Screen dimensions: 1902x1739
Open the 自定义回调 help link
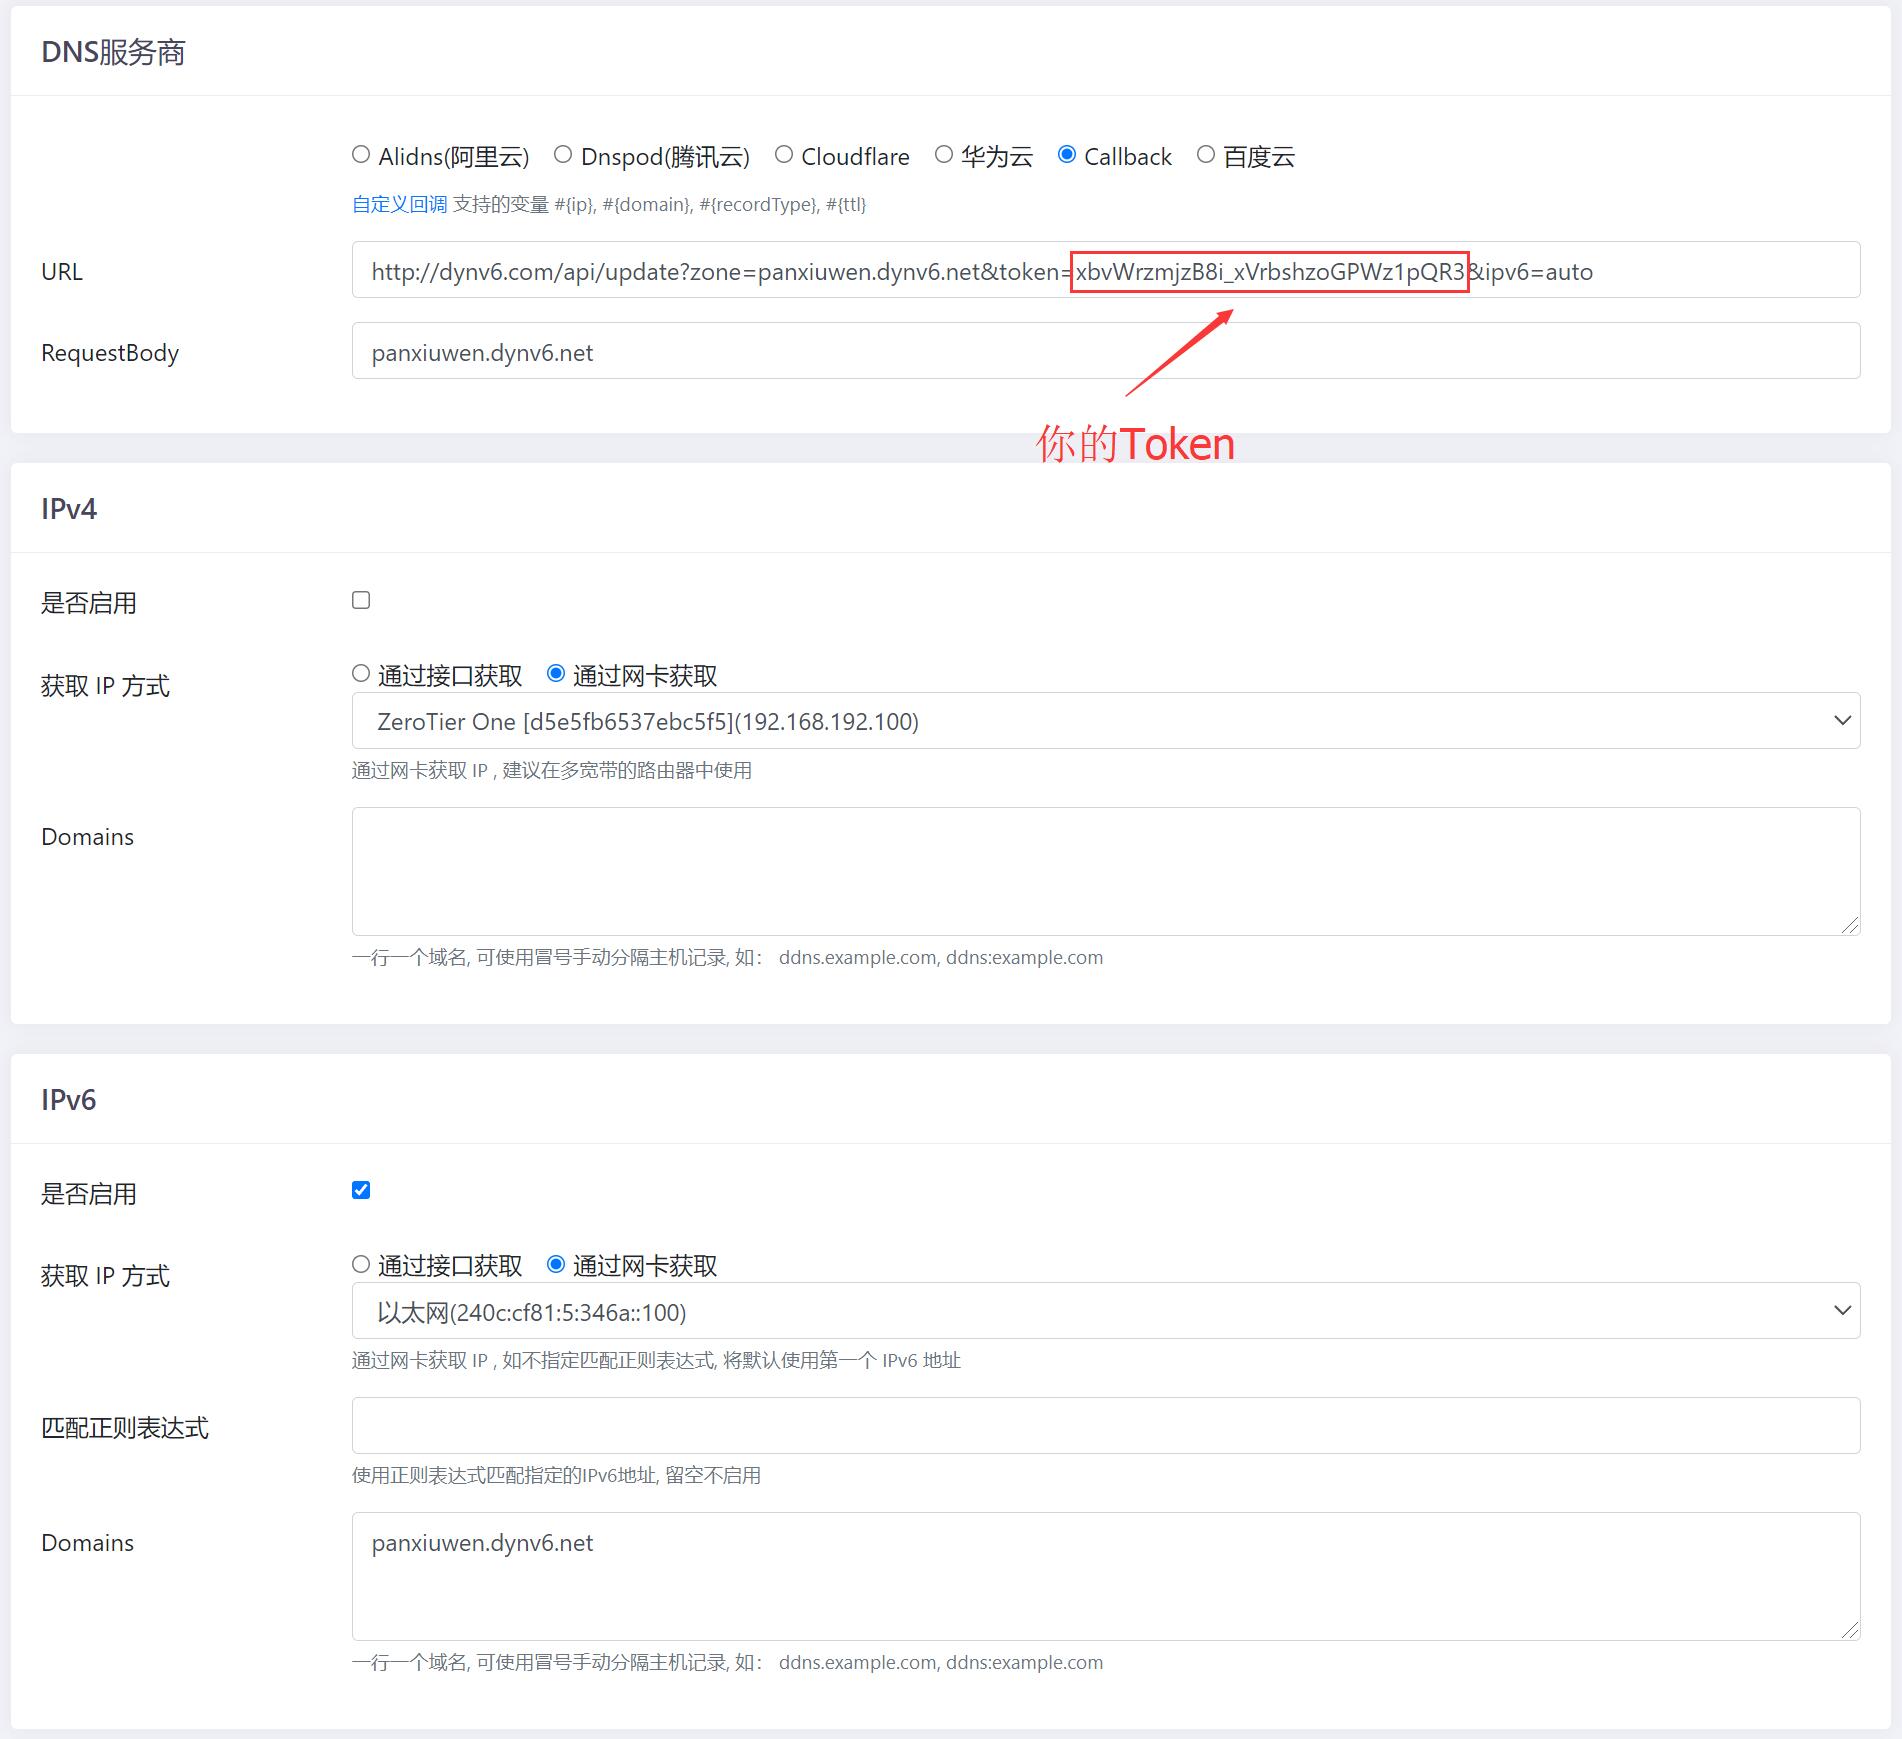[399, 205]
